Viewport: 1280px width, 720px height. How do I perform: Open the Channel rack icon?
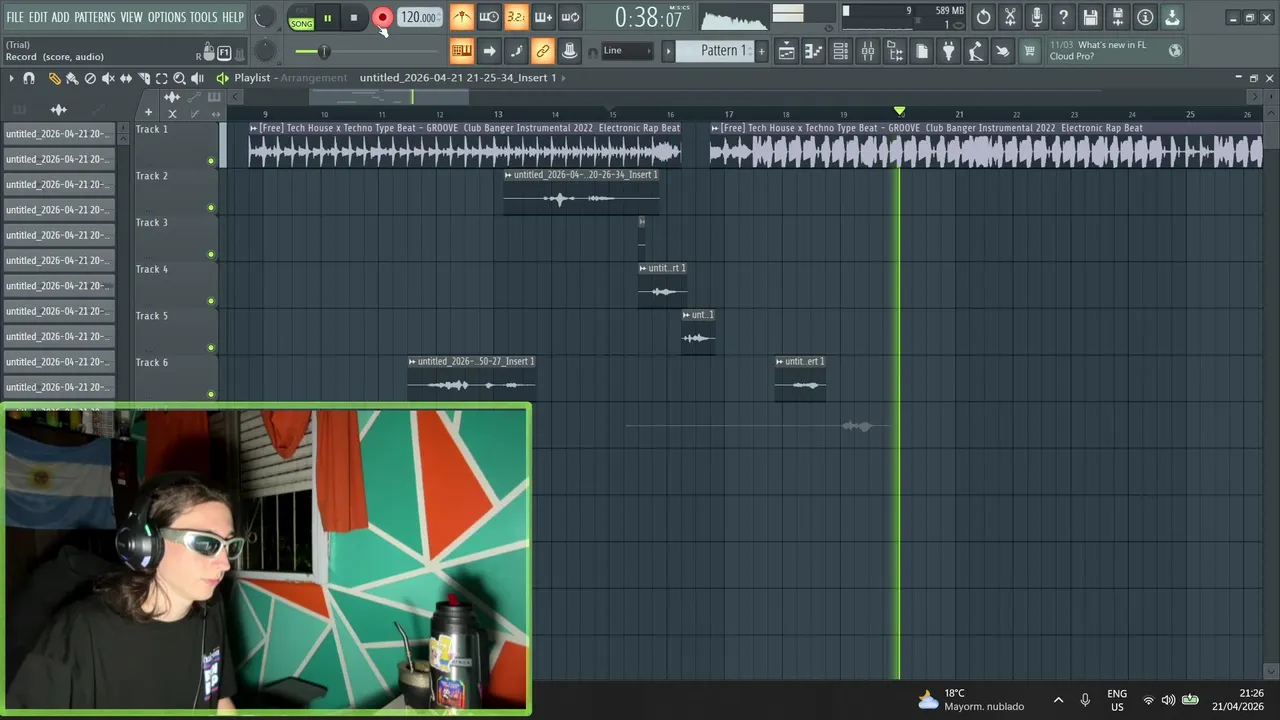841,51
